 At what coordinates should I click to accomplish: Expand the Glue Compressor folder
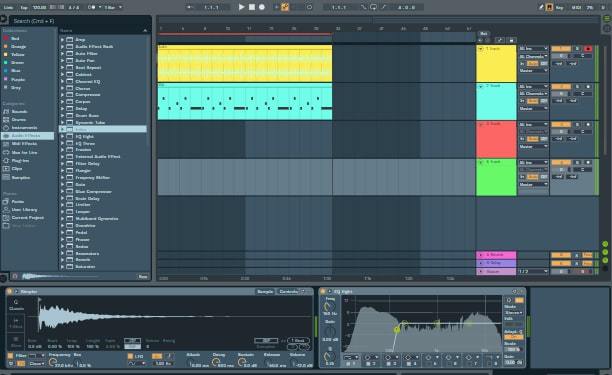click(x=62, y=191)
